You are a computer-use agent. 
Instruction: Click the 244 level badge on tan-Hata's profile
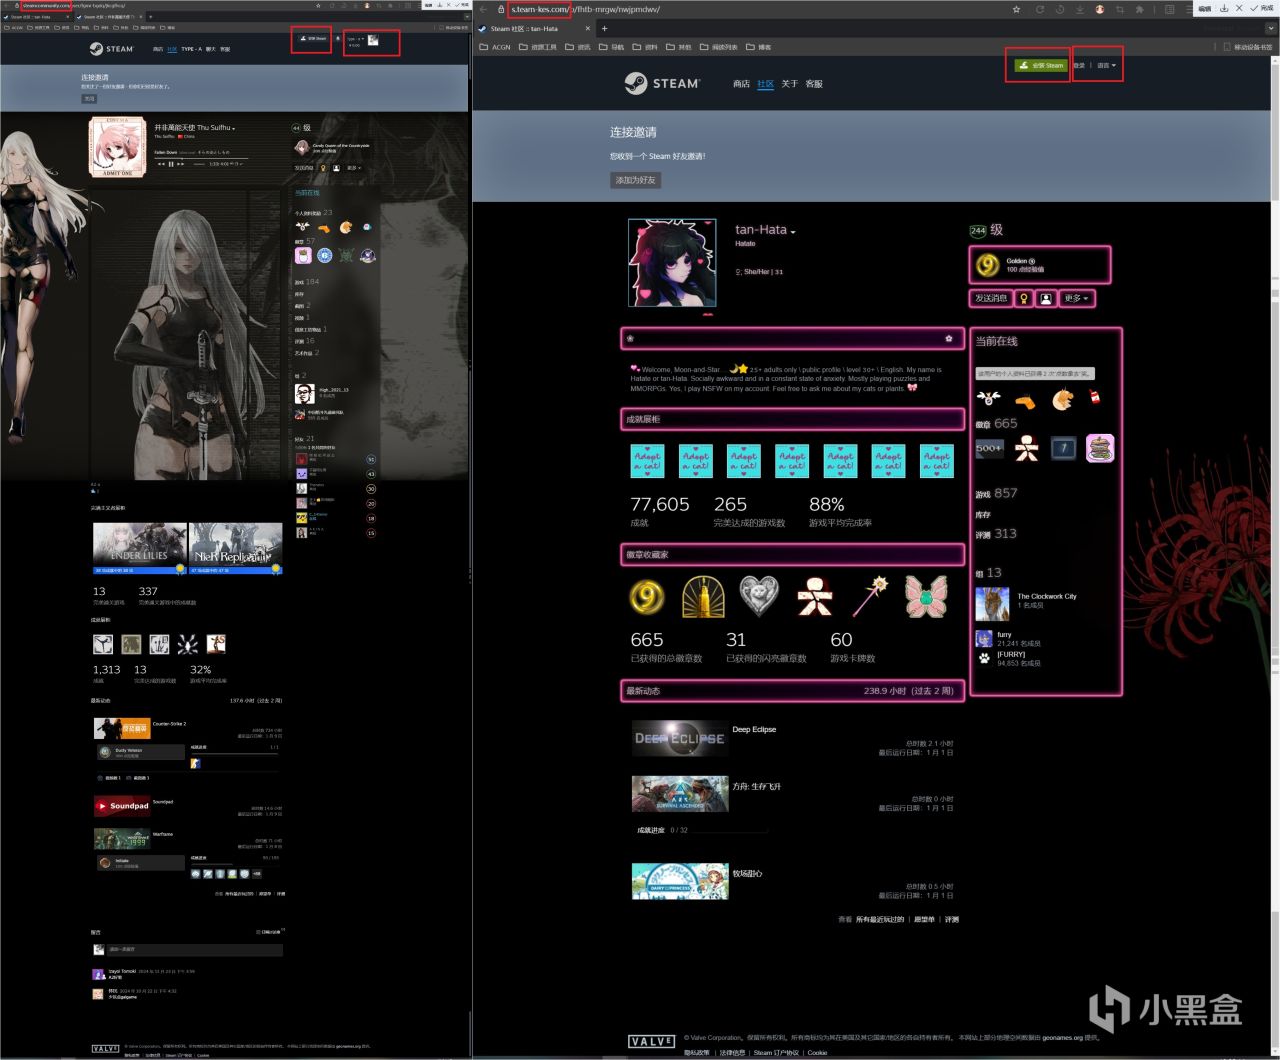pyautogui.click(x=978, y=230)
